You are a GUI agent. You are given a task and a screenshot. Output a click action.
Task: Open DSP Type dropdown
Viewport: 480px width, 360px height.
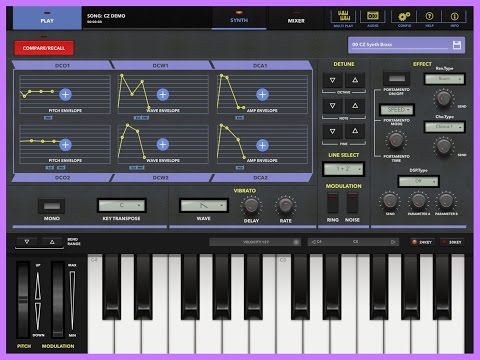[x=419, y=182]
